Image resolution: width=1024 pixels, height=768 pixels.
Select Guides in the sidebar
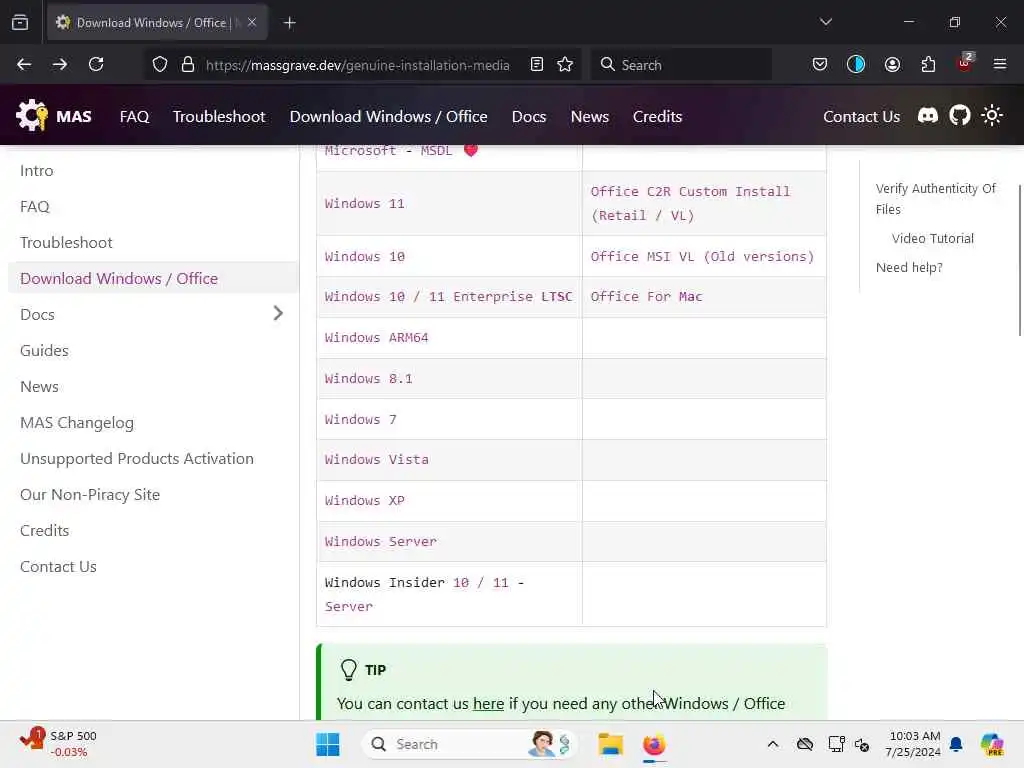(44, 351)
